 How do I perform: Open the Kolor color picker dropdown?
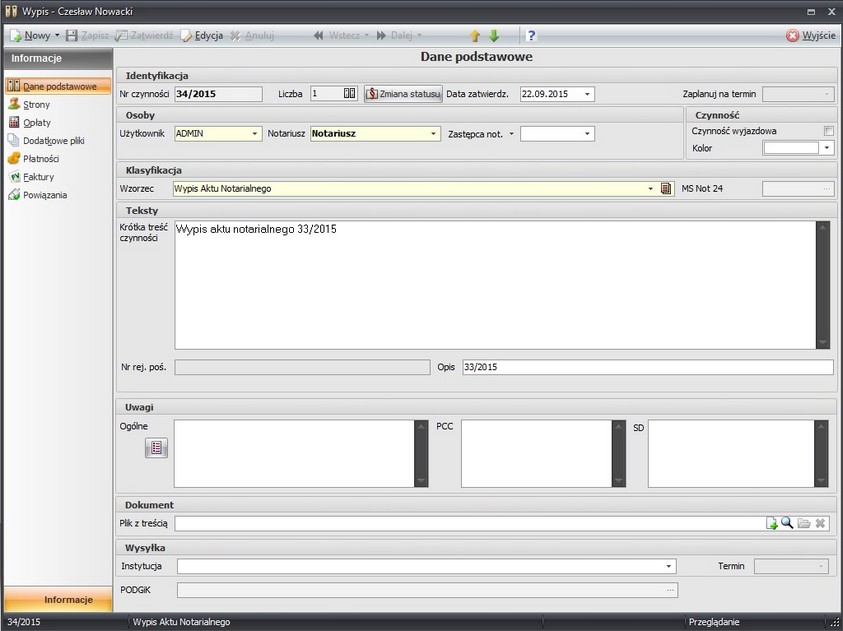tap(827, 148)
